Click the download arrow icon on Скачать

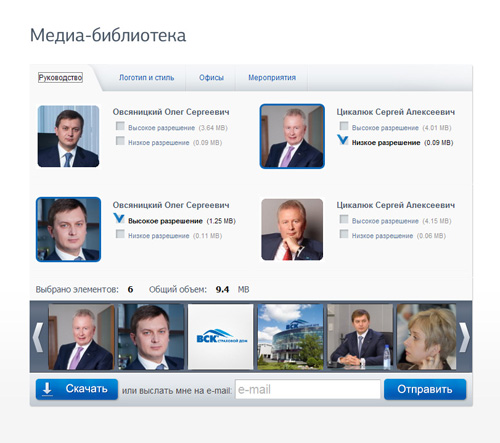click(48, 389)
